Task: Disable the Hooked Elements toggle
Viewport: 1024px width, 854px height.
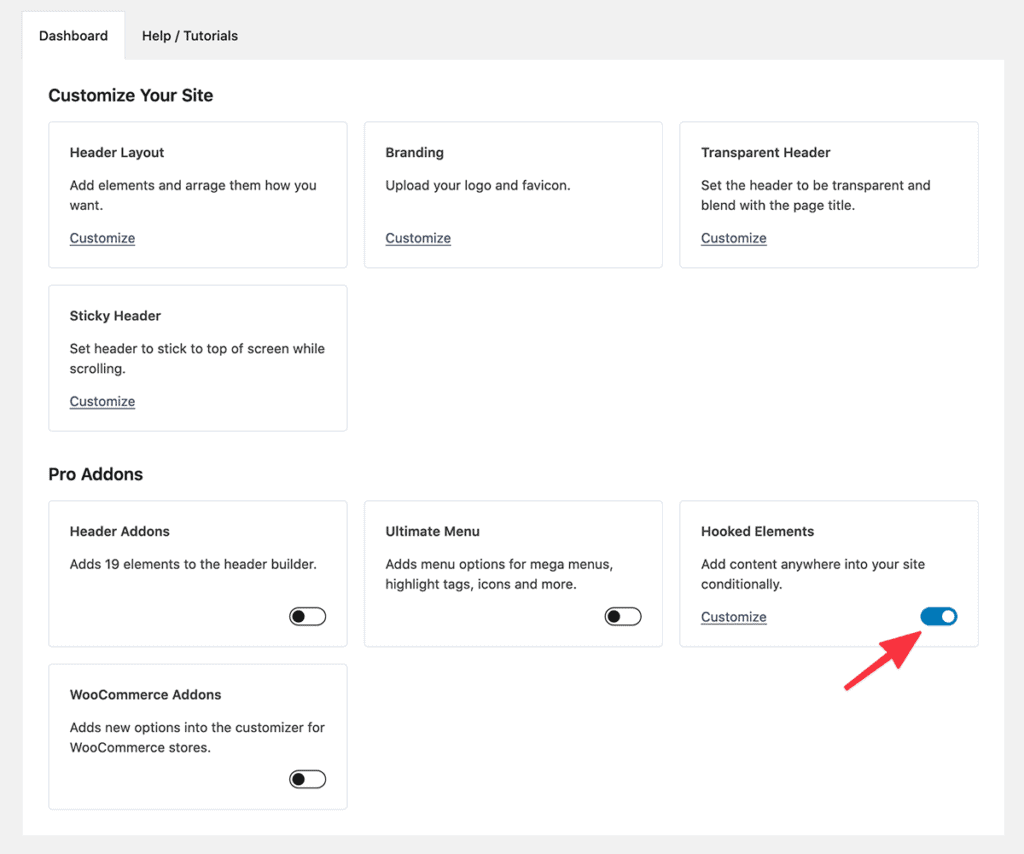Action: (938, 616)
